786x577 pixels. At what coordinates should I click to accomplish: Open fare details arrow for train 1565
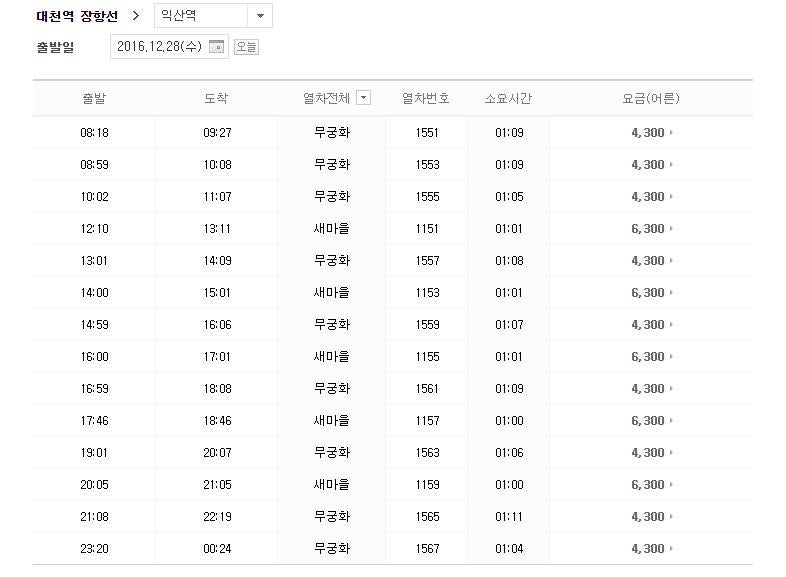pyautogui.click(x=671, y=517)
